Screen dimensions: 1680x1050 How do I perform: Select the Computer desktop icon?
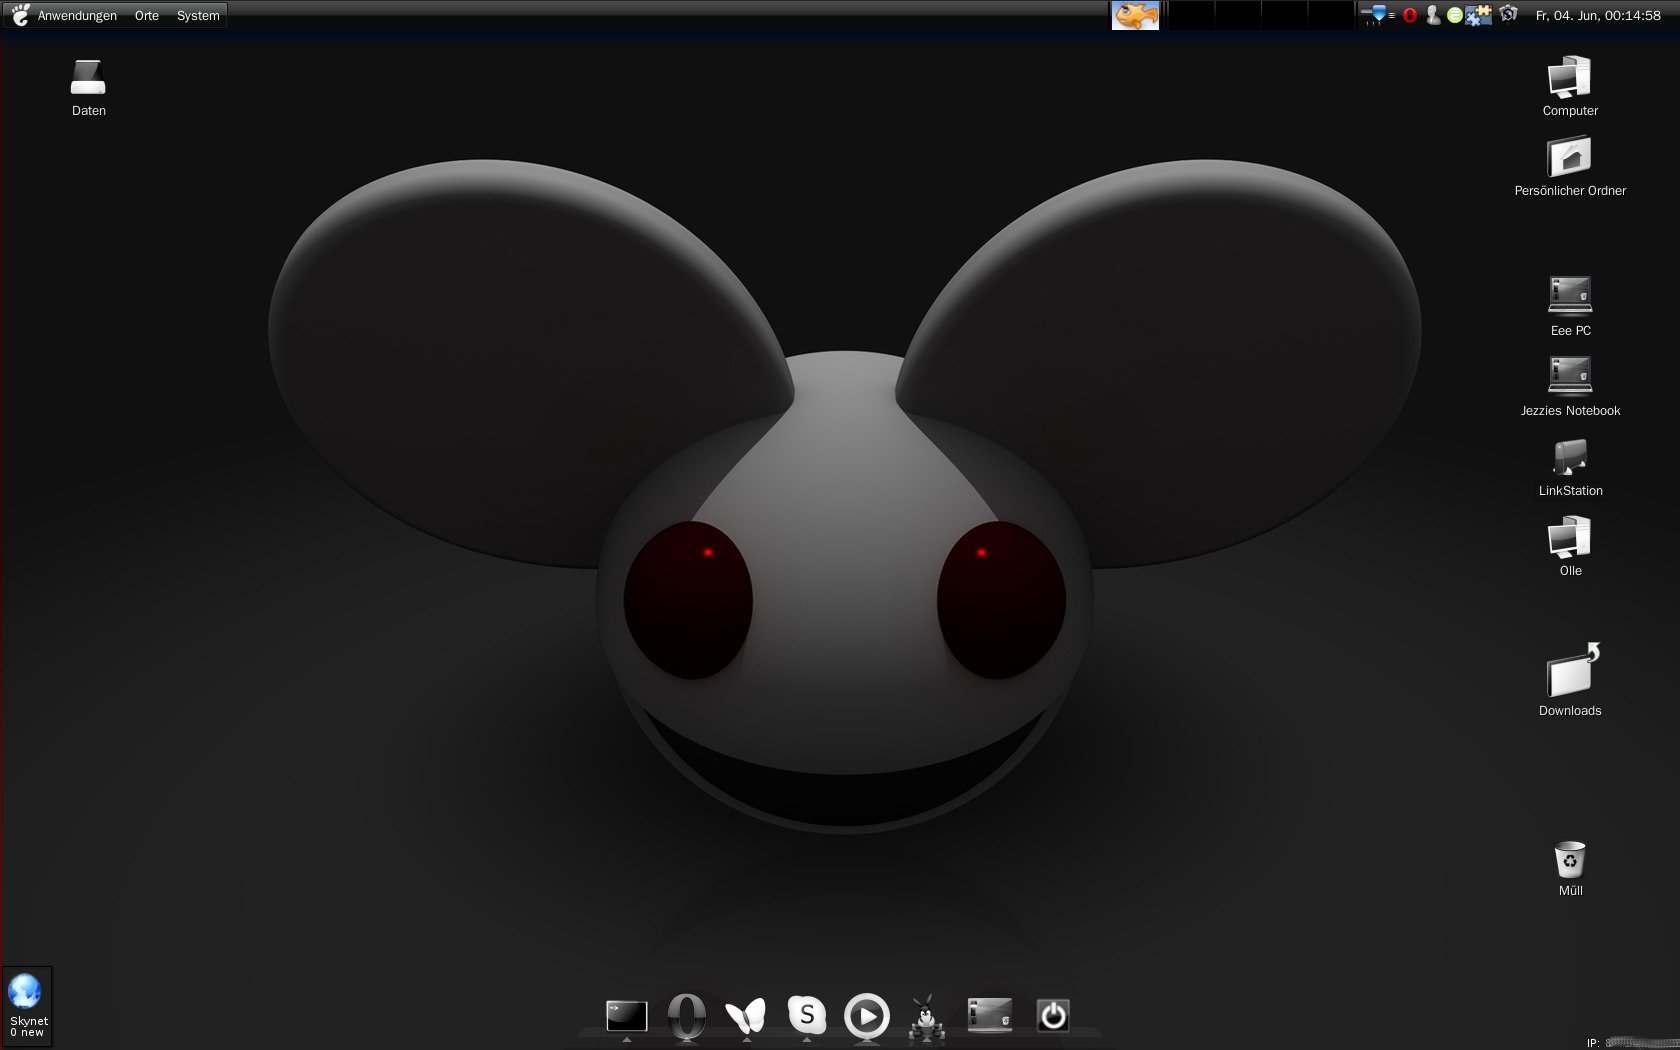[1570, 77]
